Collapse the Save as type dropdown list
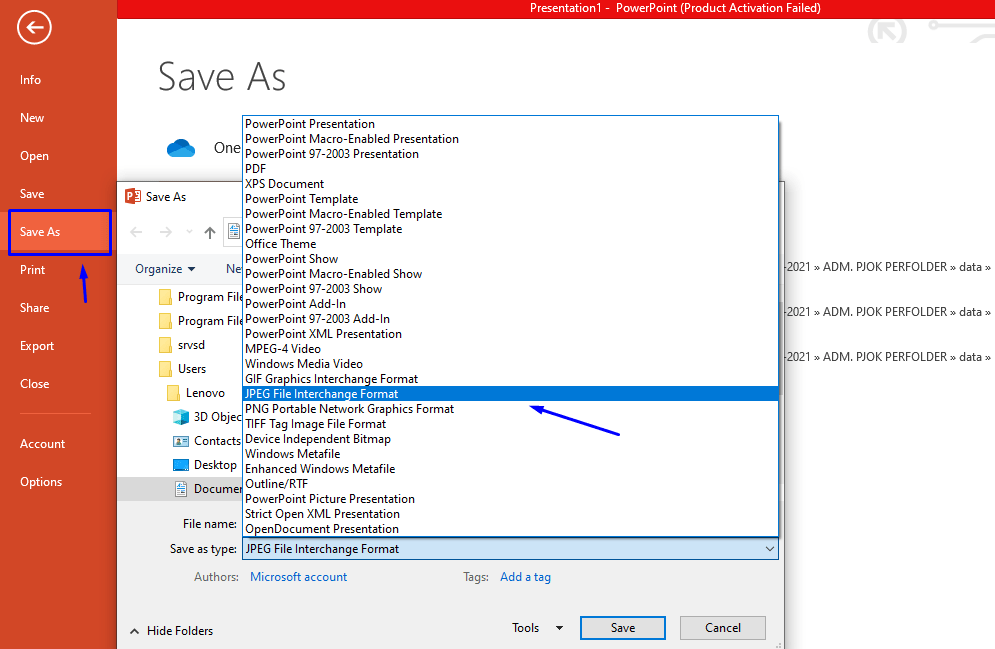 pos(769,548)
